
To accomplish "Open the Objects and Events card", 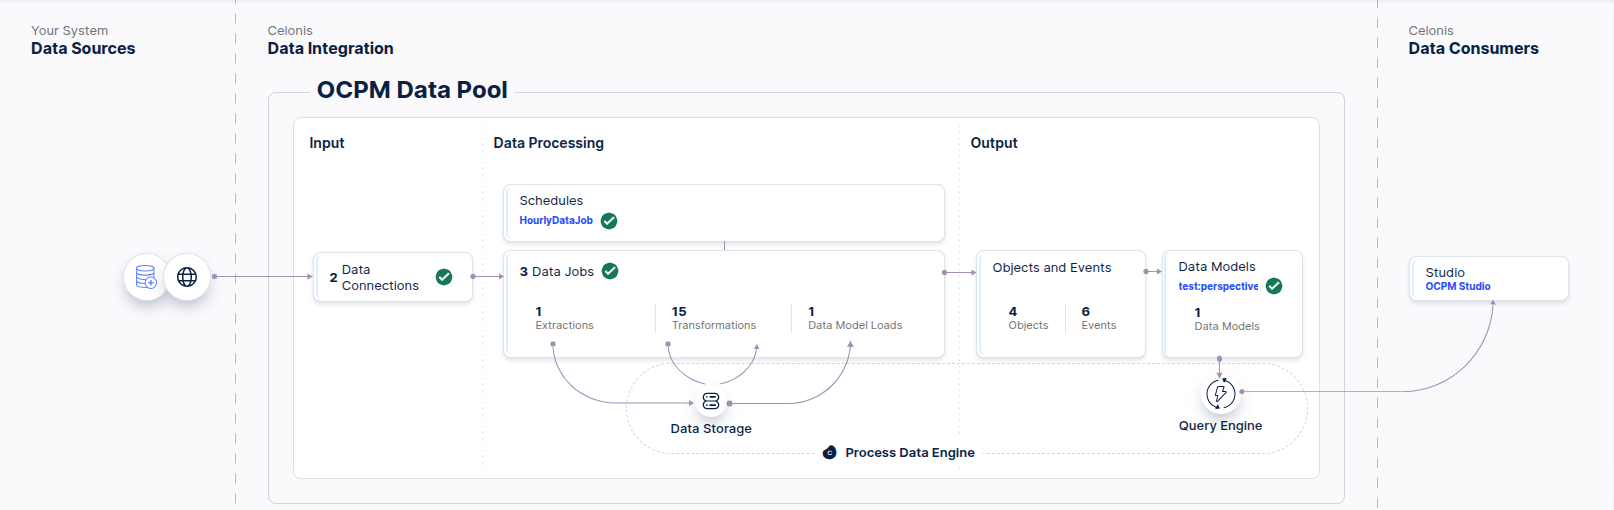I will click(1061, 304).
